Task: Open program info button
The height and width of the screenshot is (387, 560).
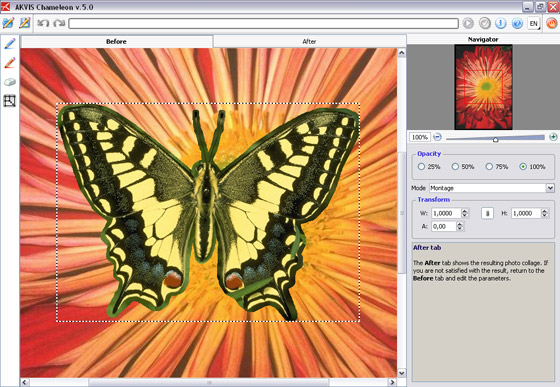Action: click(501, 24)
